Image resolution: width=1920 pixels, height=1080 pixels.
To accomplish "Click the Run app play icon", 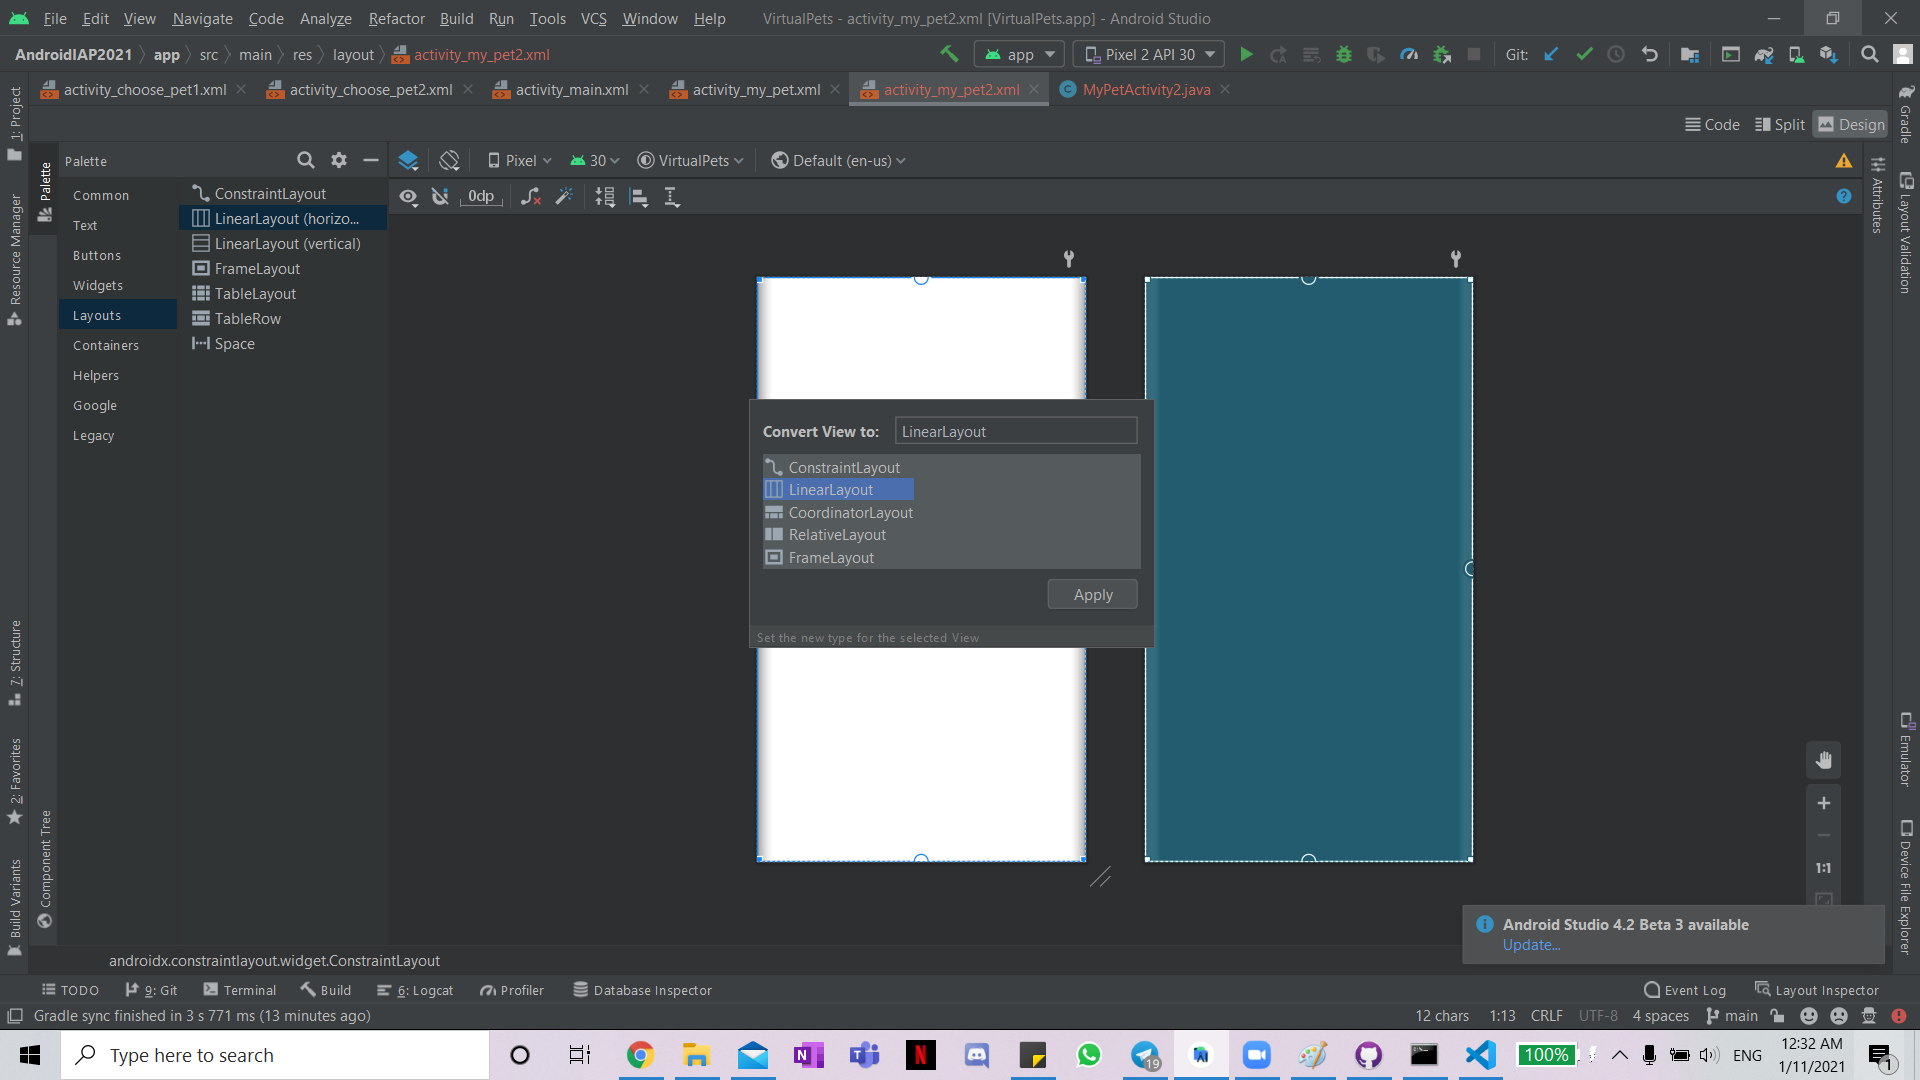I will point(1246,55).
